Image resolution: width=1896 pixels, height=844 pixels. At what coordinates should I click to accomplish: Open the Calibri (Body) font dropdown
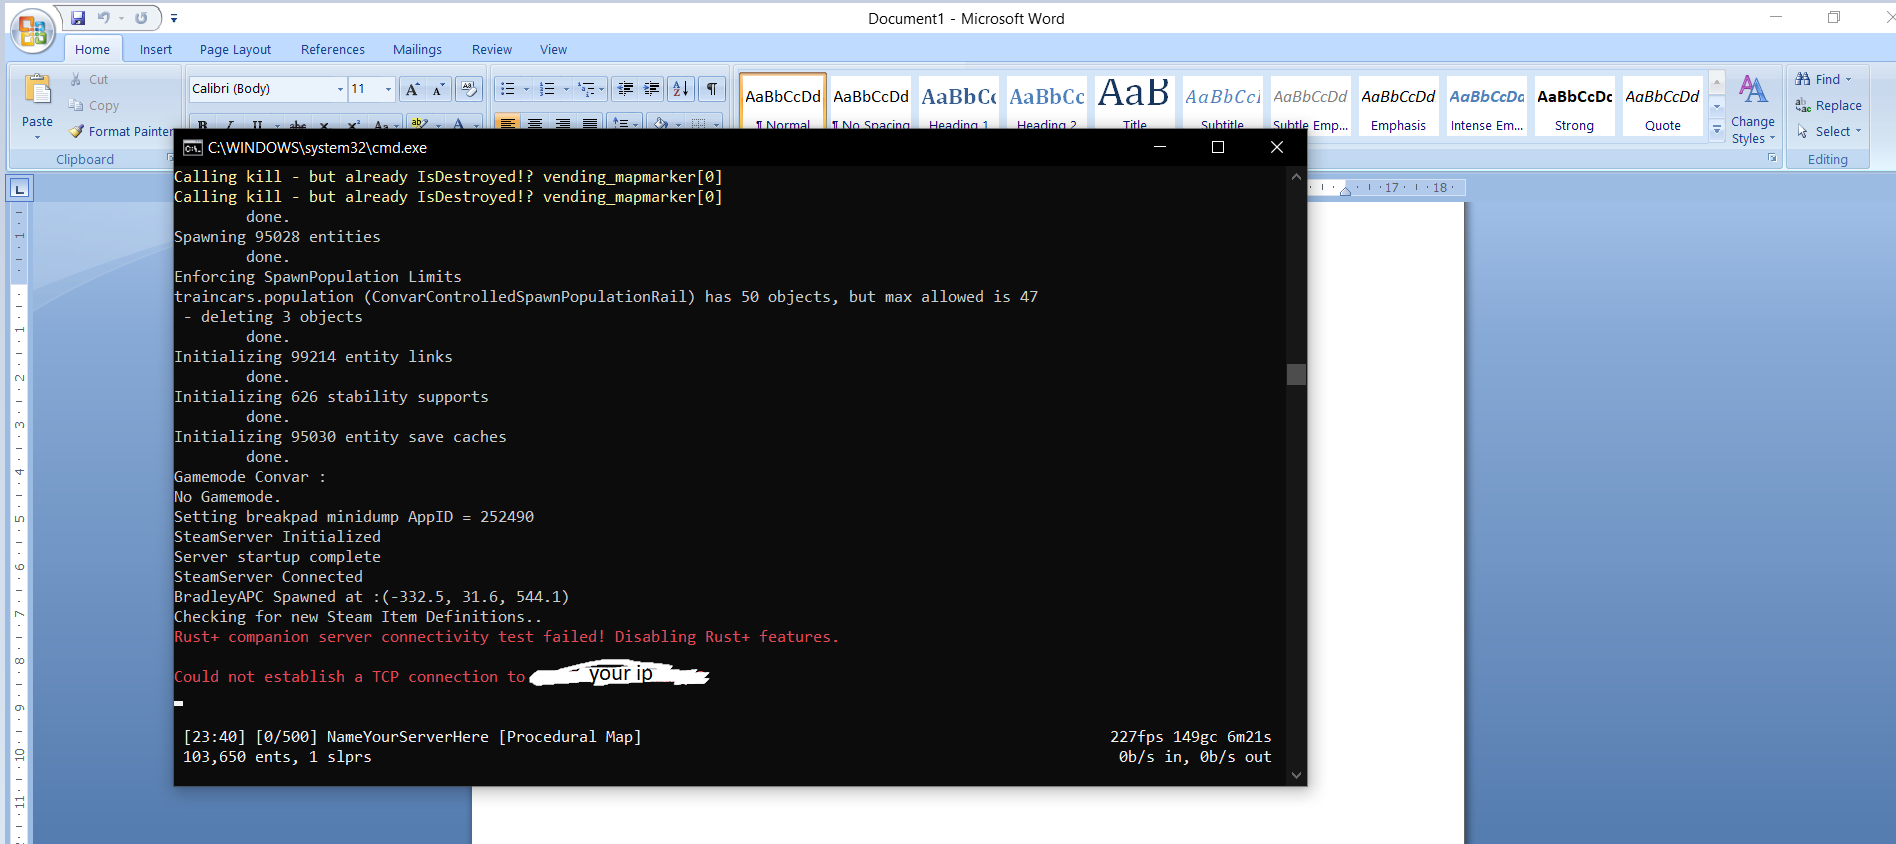point(340,89)
